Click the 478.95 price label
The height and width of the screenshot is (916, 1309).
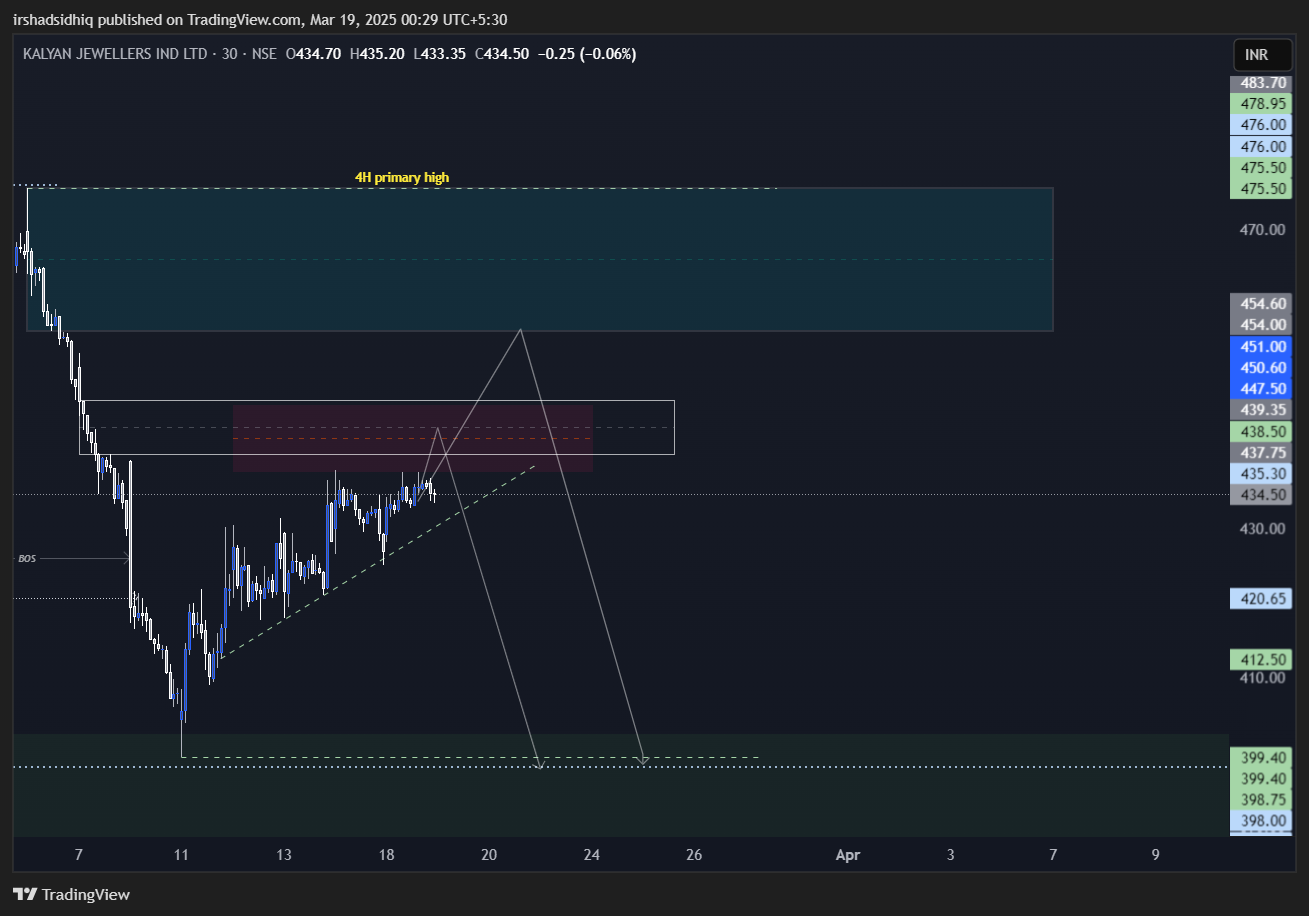pyautogui.click(x=1262, y=104)
